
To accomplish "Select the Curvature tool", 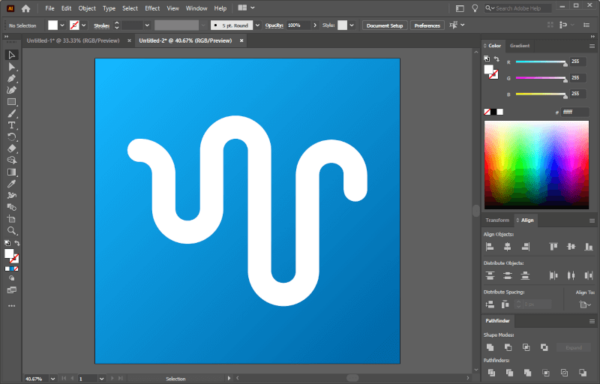I will click(11, 90).
